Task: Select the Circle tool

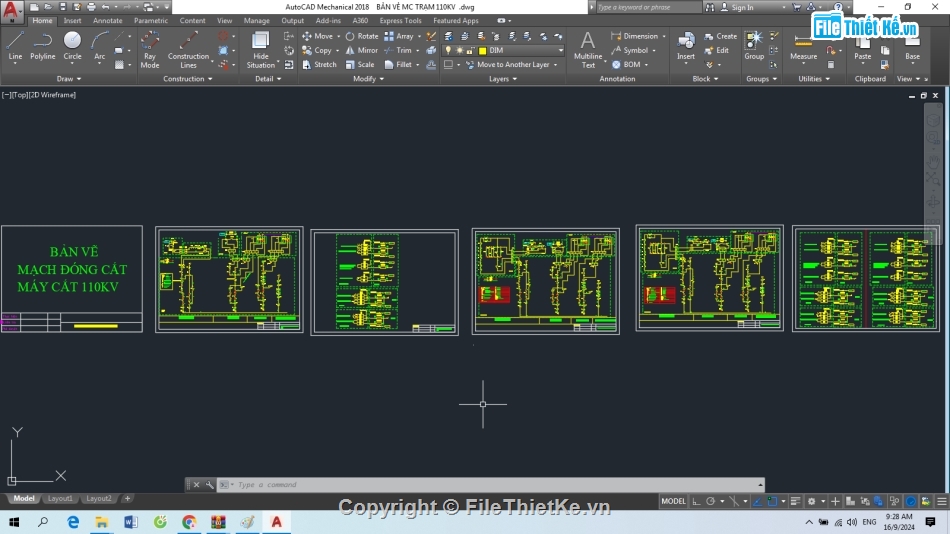Action: [72, 46]
